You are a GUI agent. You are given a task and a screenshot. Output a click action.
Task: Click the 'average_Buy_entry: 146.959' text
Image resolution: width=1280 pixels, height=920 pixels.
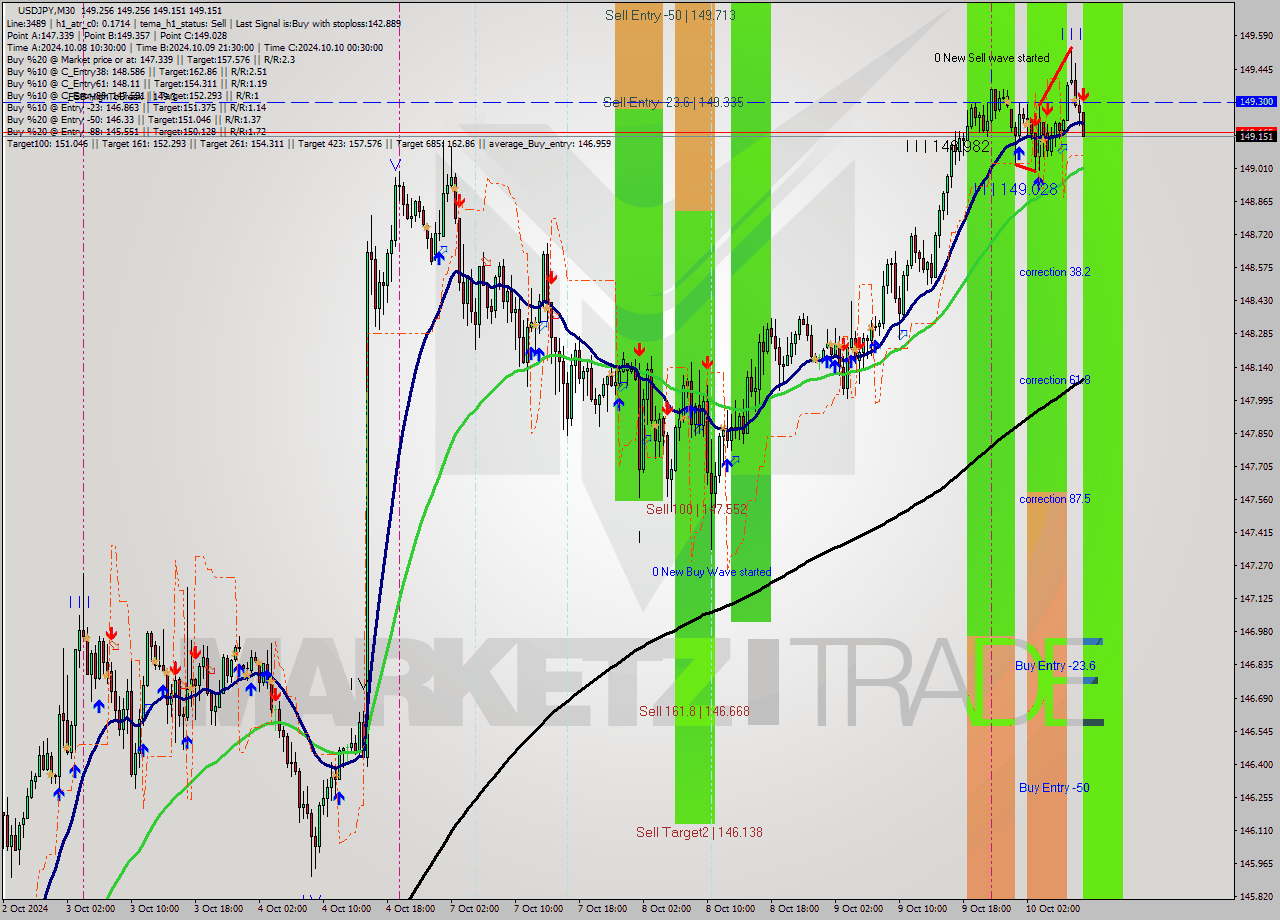549,144
